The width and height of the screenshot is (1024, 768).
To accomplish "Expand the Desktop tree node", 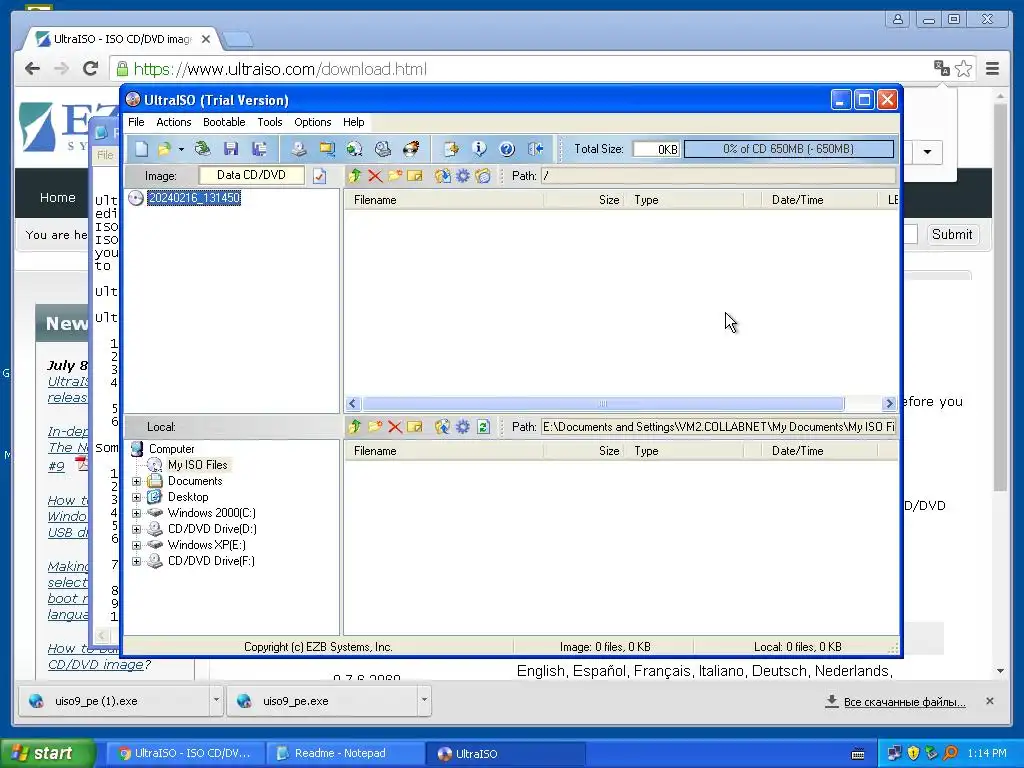I will tap(136, 497).
